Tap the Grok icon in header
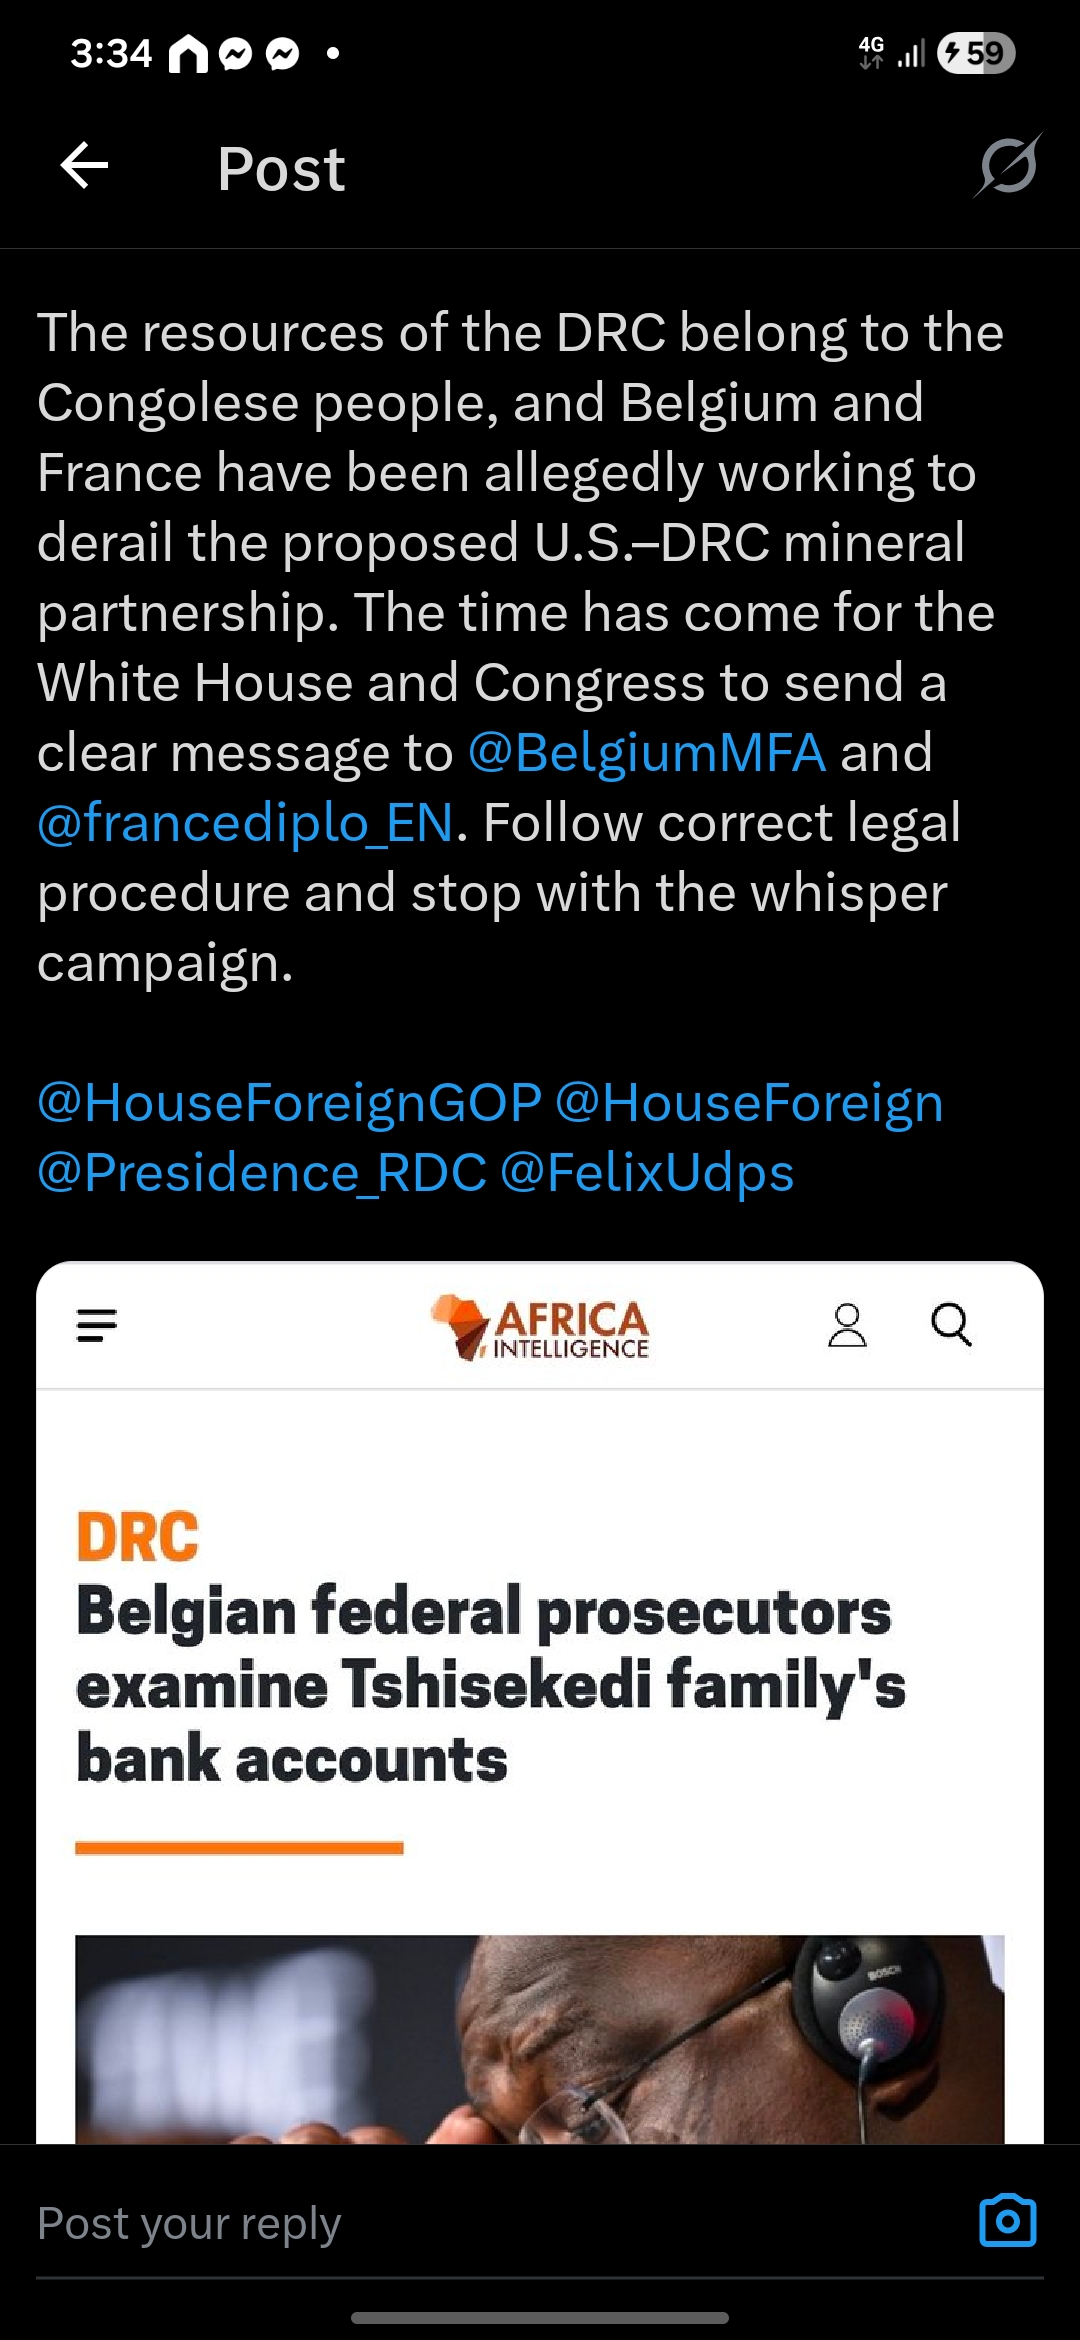1080x2340 pixels. click(x=1008, y=166)
